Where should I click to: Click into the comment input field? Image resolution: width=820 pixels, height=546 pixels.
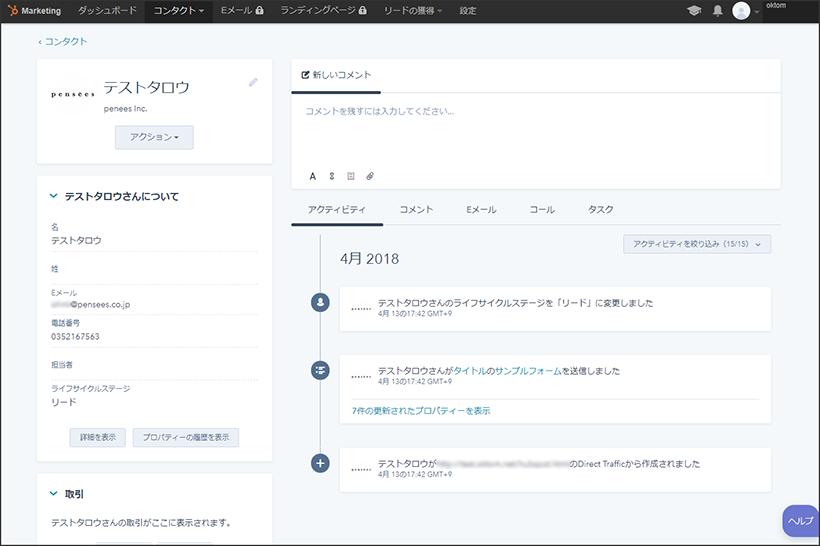(x=536, y=132)
